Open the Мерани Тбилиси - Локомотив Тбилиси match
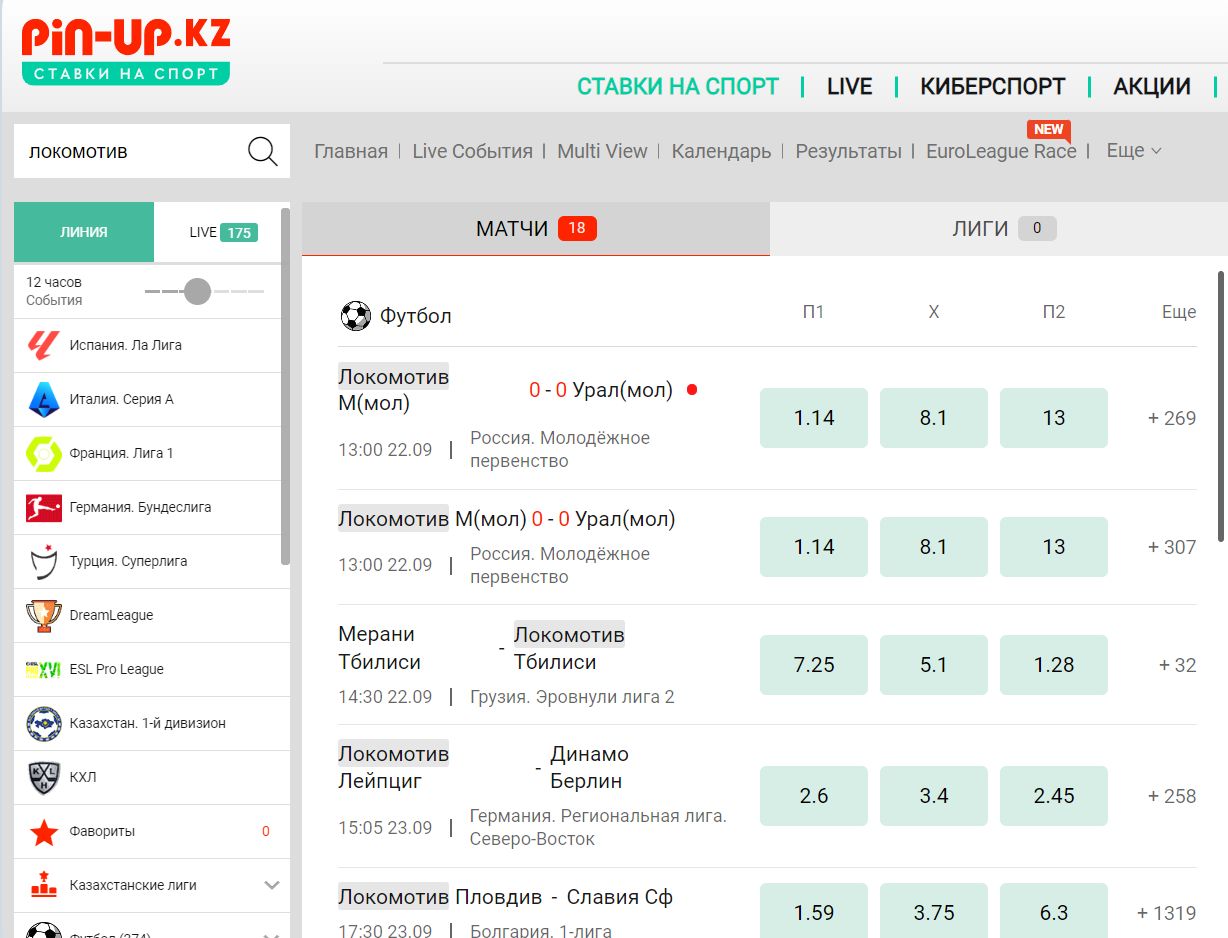 tap(482, 648)
